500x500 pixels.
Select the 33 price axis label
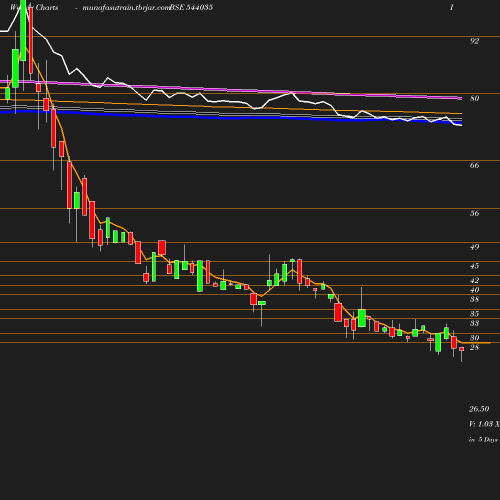pyautogui.click(x=474, y=323)
